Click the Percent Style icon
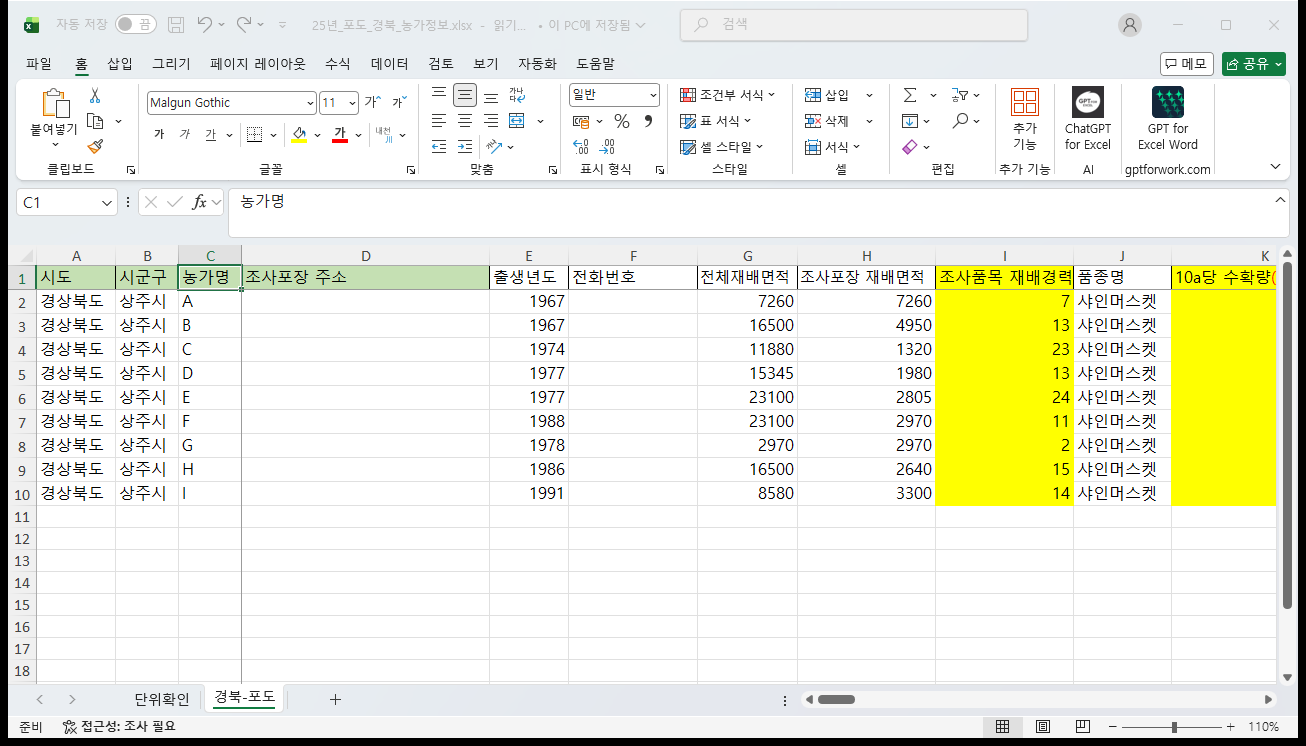1306x746 pixels. pyautogui.click(x=622, y=121)
